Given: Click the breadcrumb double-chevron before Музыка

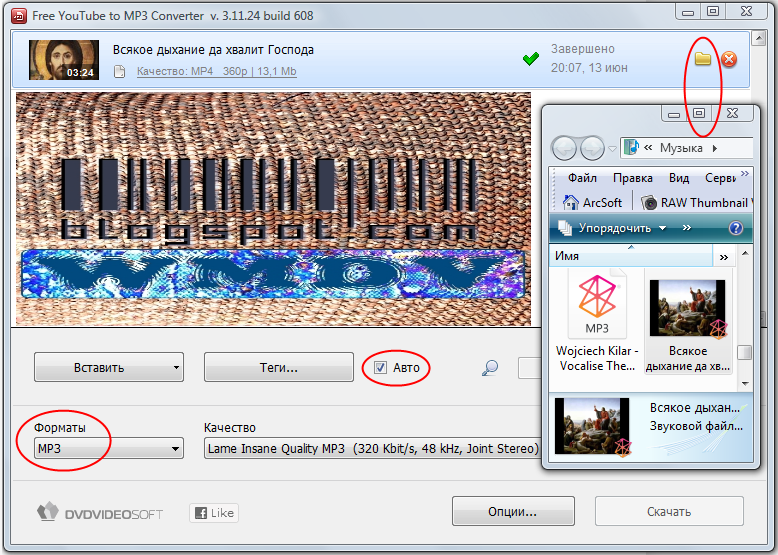Looking at the screenshot, I should tap(648, 148).
